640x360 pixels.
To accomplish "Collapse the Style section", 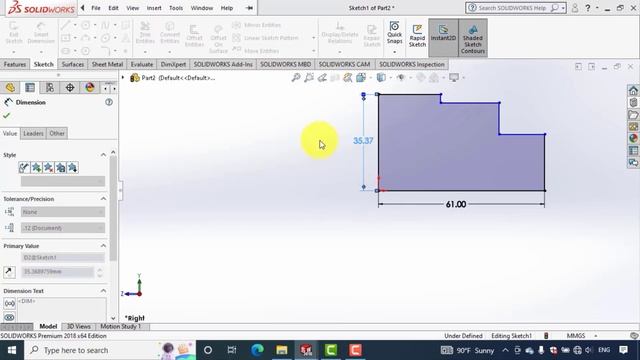I will pos(103,155).
